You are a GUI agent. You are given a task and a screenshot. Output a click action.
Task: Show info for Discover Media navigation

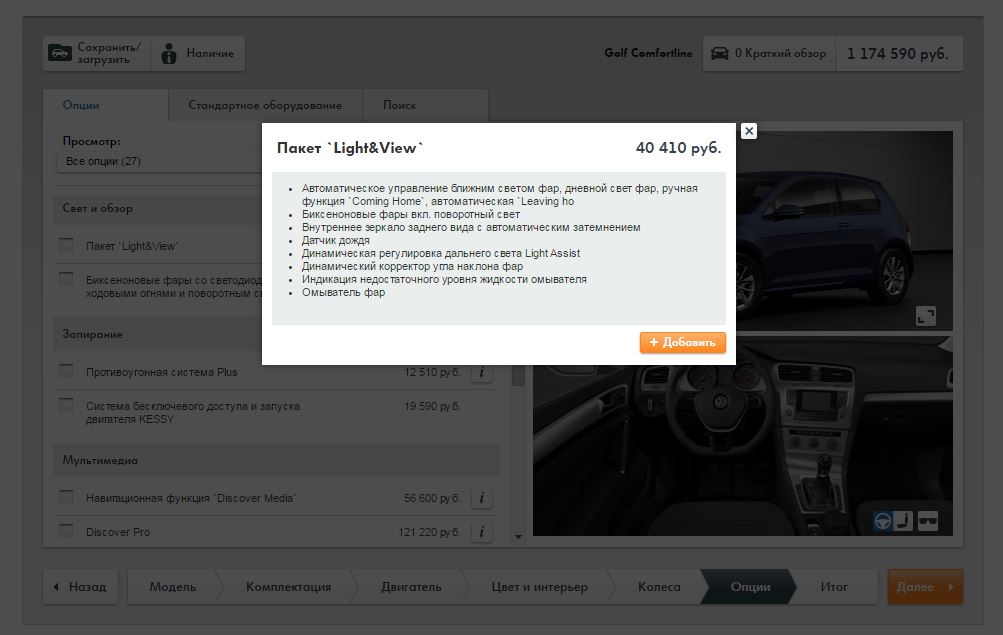coord(481,498)
